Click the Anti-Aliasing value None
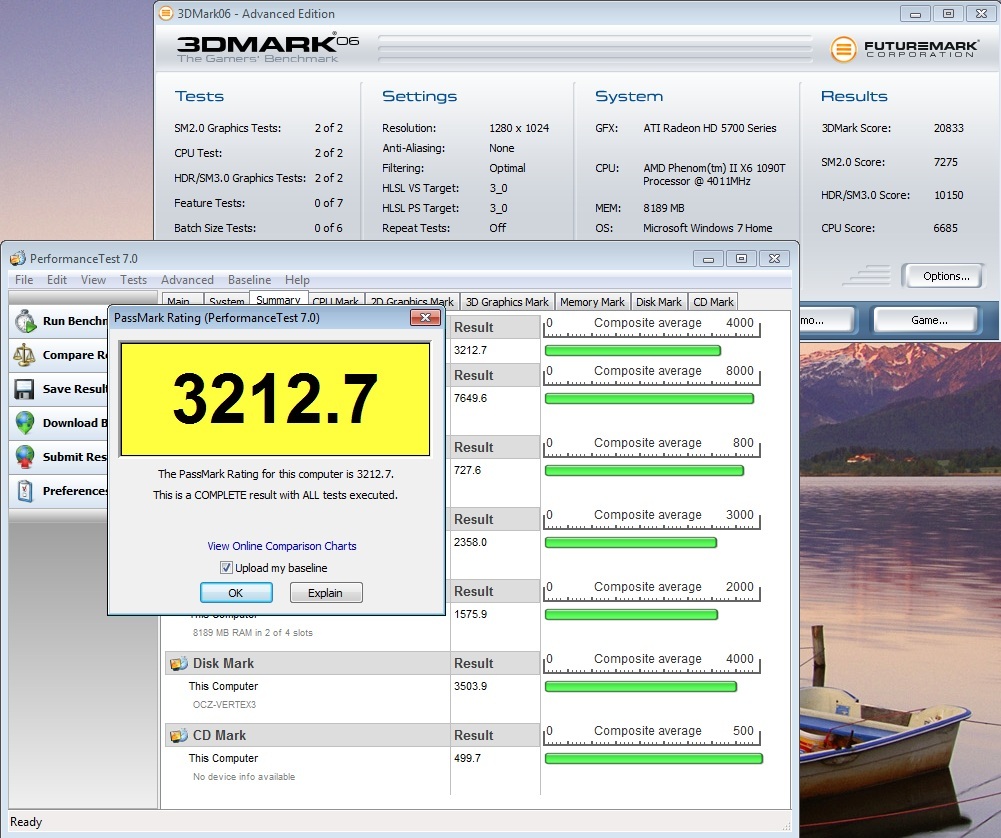Viewport: 1001px width, 838px height. (x=501, y=147)
